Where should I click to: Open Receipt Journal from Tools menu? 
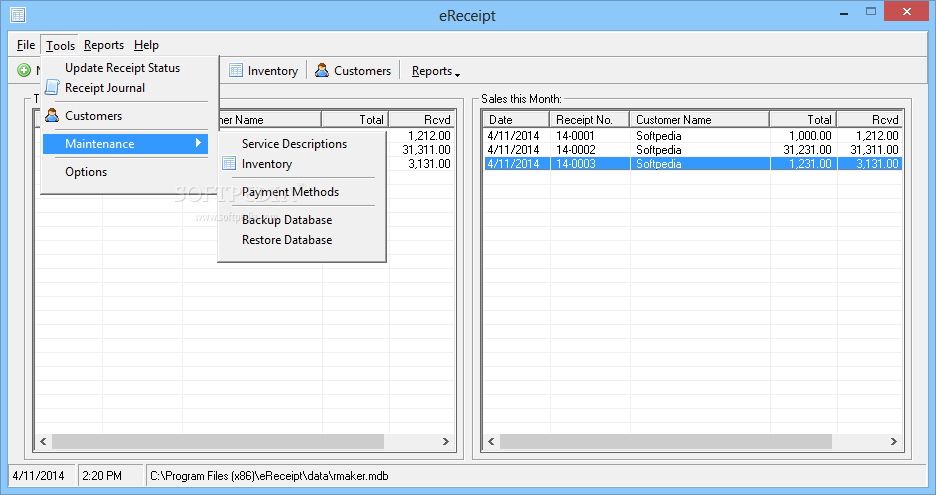point(125,88)
